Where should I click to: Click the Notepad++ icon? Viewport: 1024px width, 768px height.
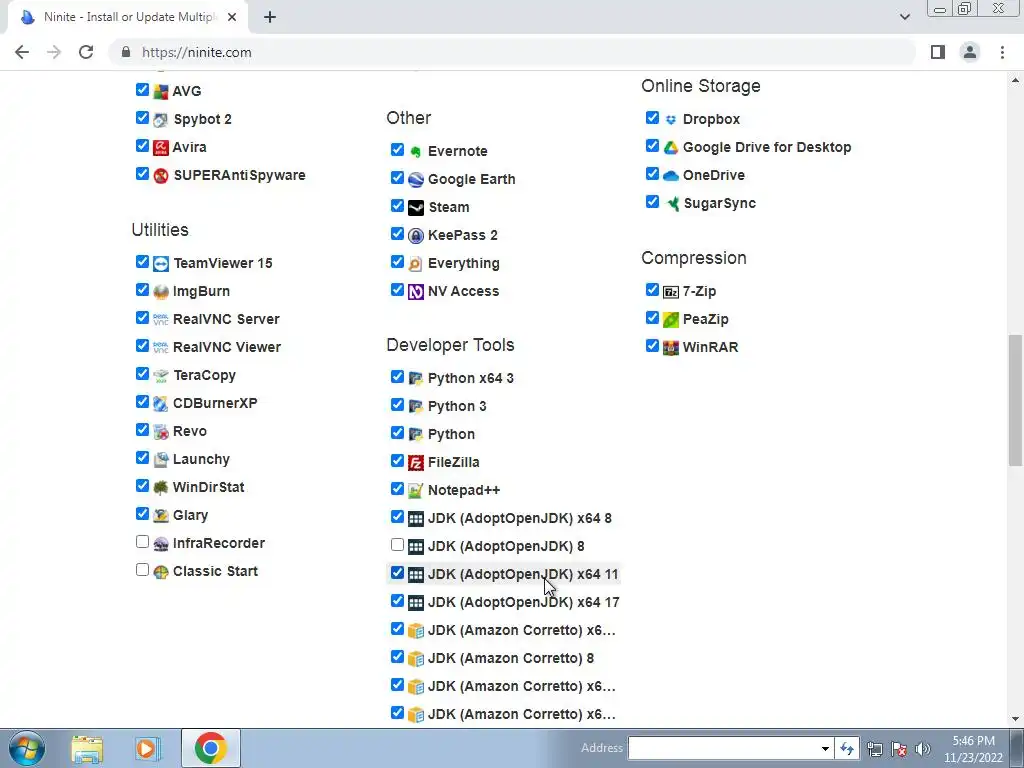[416, 490]
